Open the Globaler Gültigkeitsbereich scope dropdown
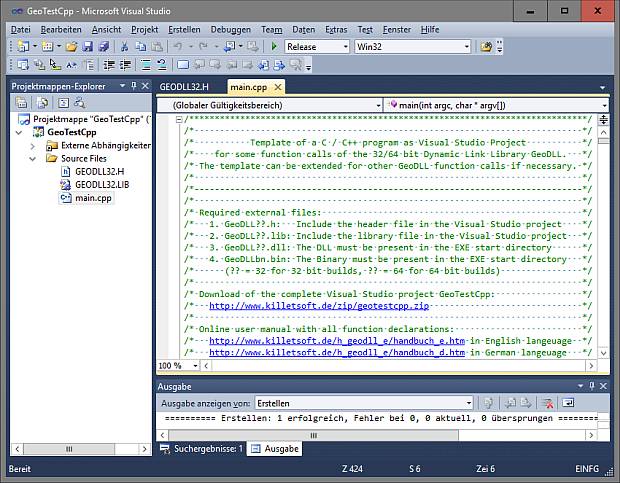 pyautogui.click(x=378, y=106)
